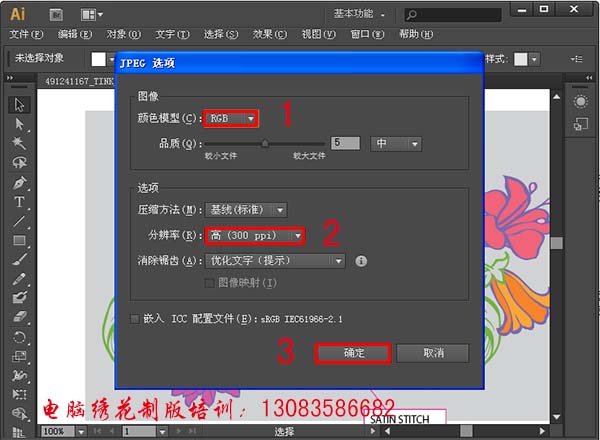Open the anti-aliasing dropdown

click(275, 261)
